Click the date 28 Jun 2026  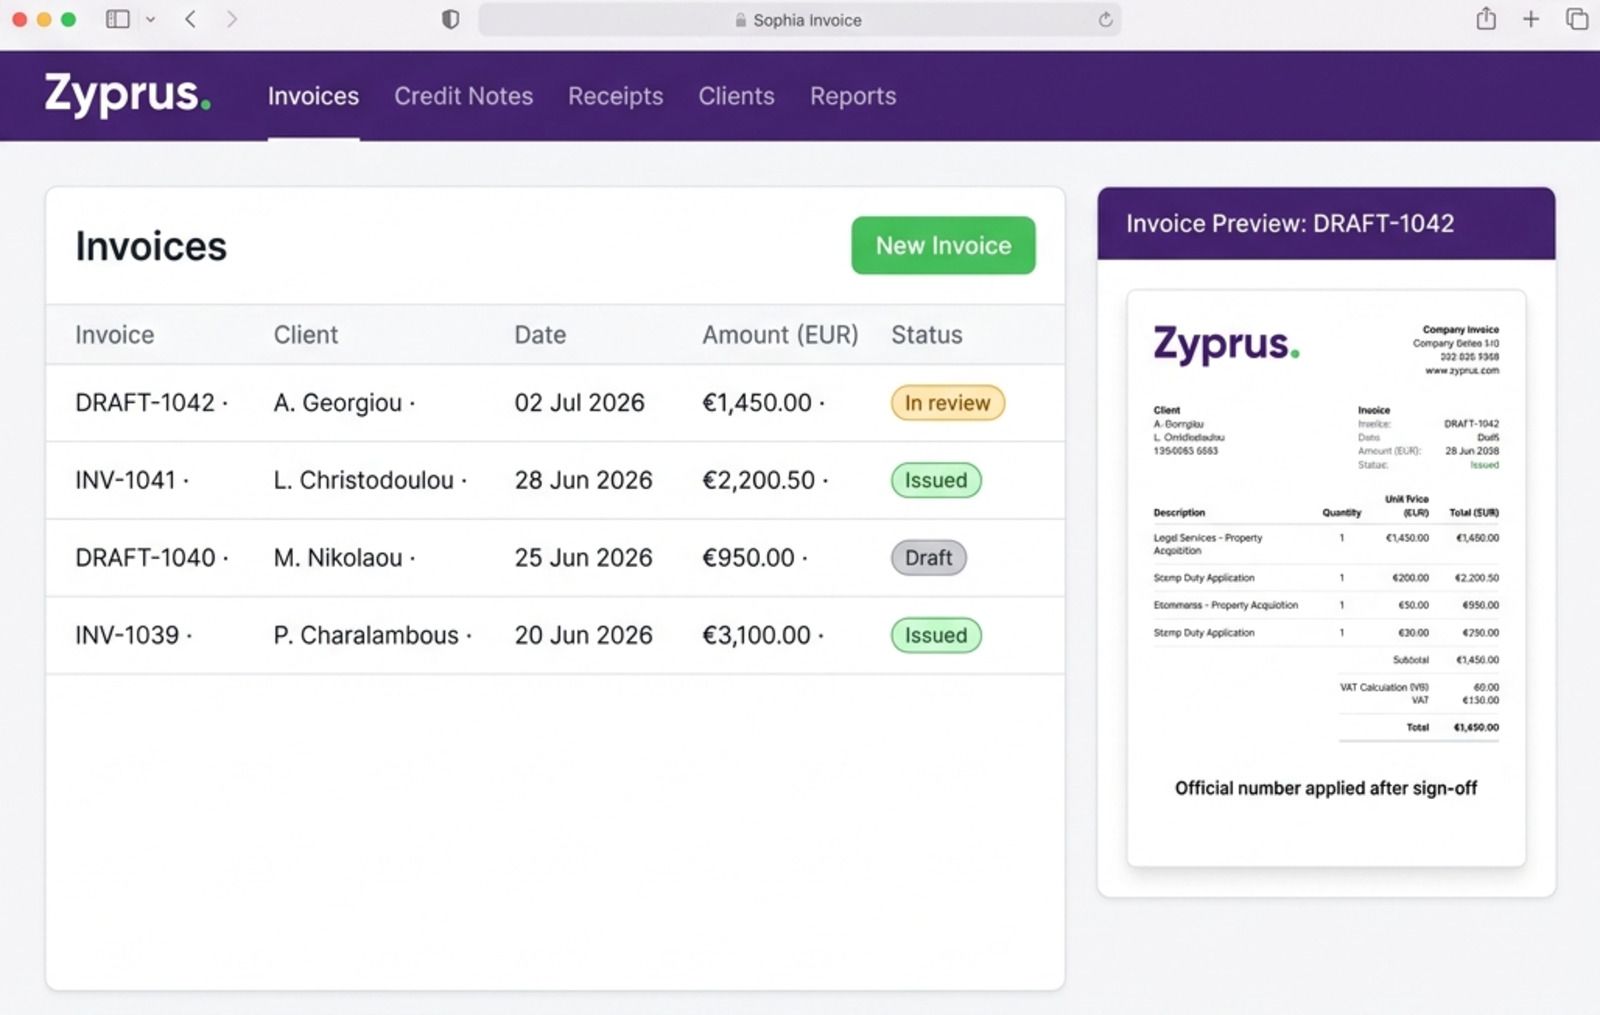click(583, 480)
